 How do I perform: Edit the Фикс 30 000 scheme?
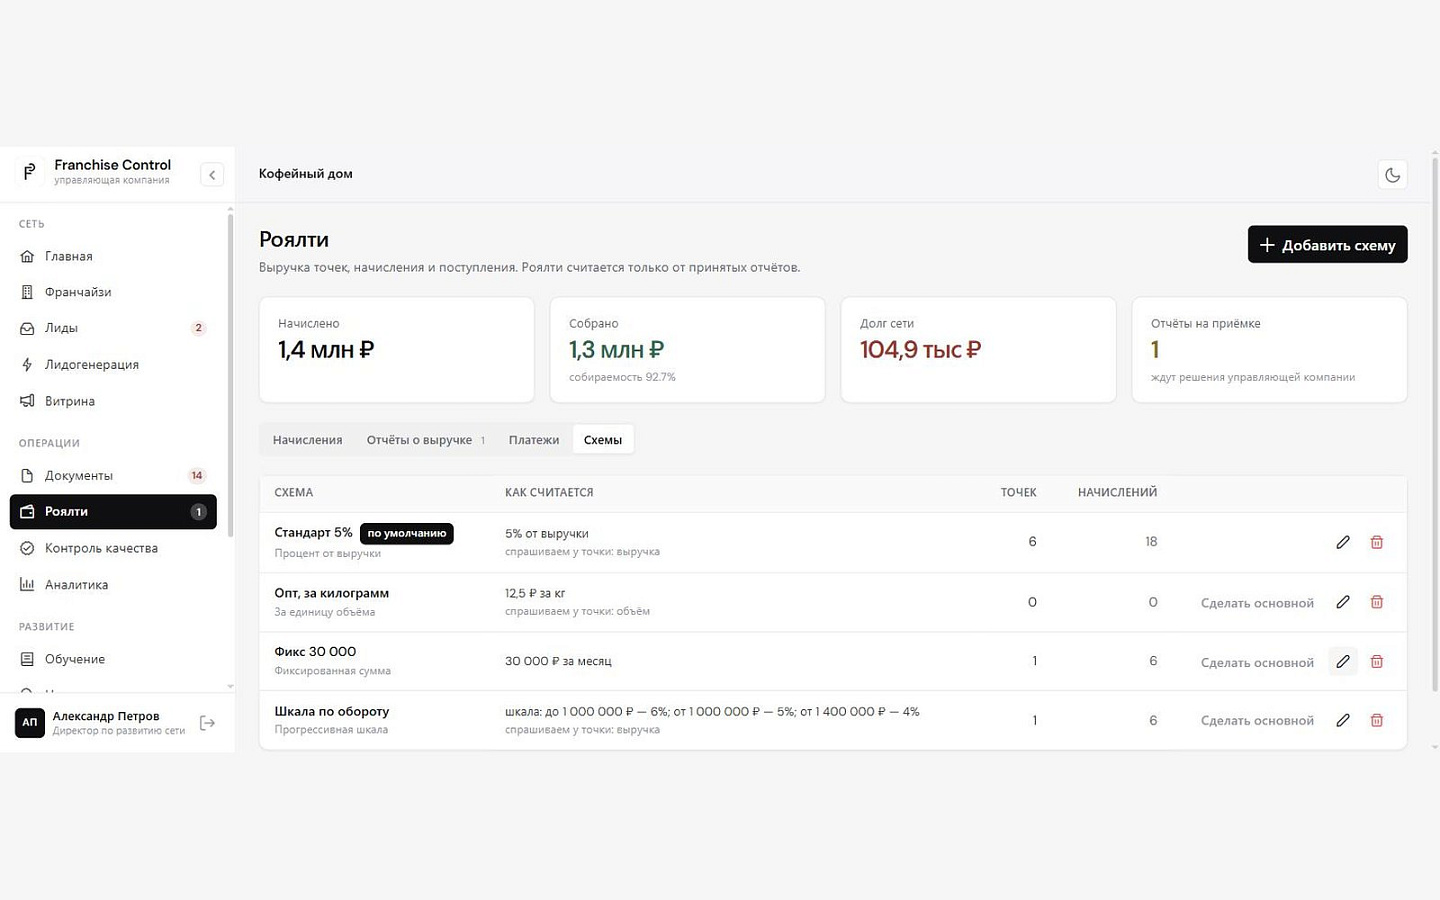[1343, 661]
